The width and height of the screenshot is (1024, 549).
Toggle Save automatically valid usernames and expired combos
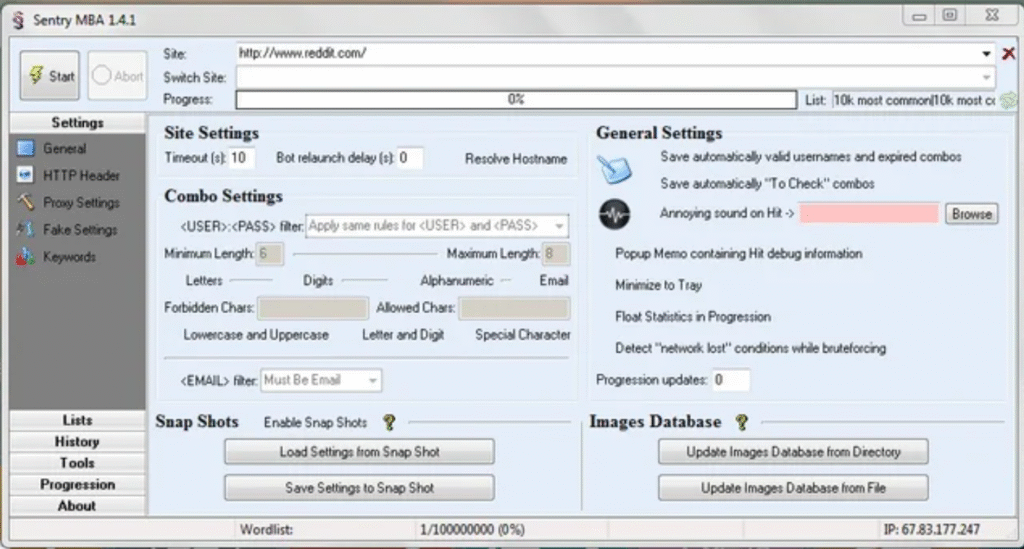click(810, 157)
